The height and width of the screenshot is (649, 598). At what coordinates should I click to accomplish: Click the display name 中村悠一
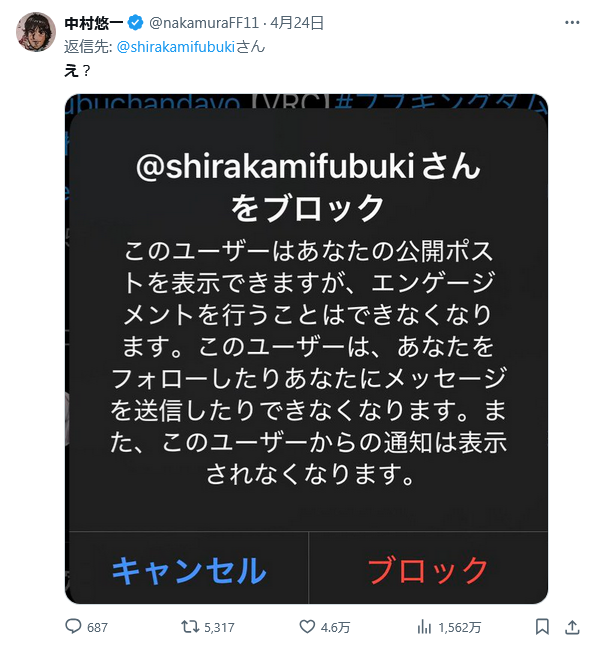(94, 23)
